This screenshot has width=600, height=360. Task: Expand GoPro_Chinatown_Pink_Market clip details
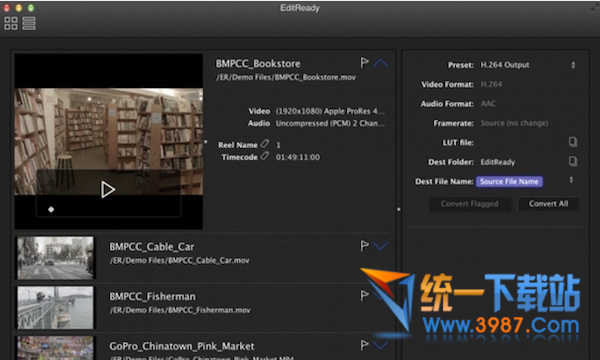(380, 345)
